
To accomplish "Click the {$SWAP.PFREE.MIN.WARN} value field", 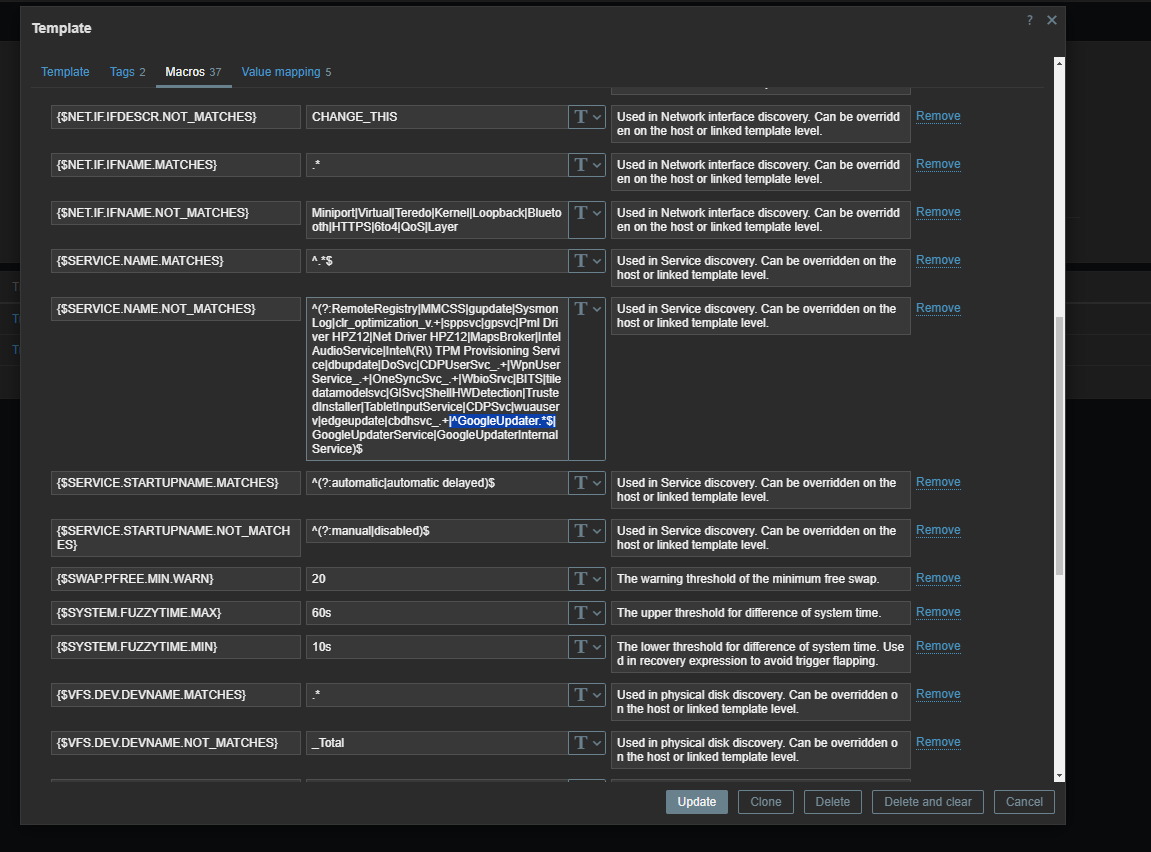I will pyautogui.click(x=436, y=579).
